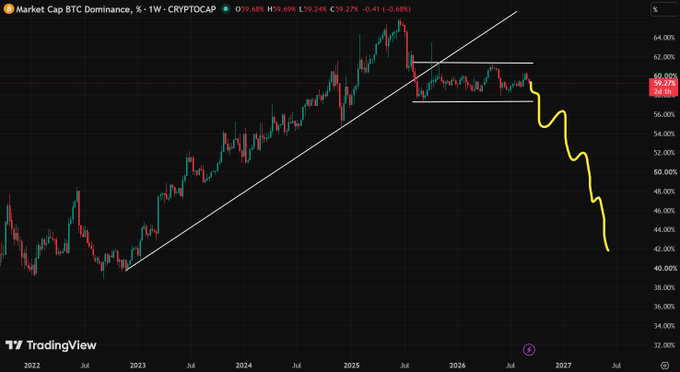Image resolution: width=680 pixels, height=372 pixels.
Task: Click the 2025 label on the time axis
Action: point(352,365)
